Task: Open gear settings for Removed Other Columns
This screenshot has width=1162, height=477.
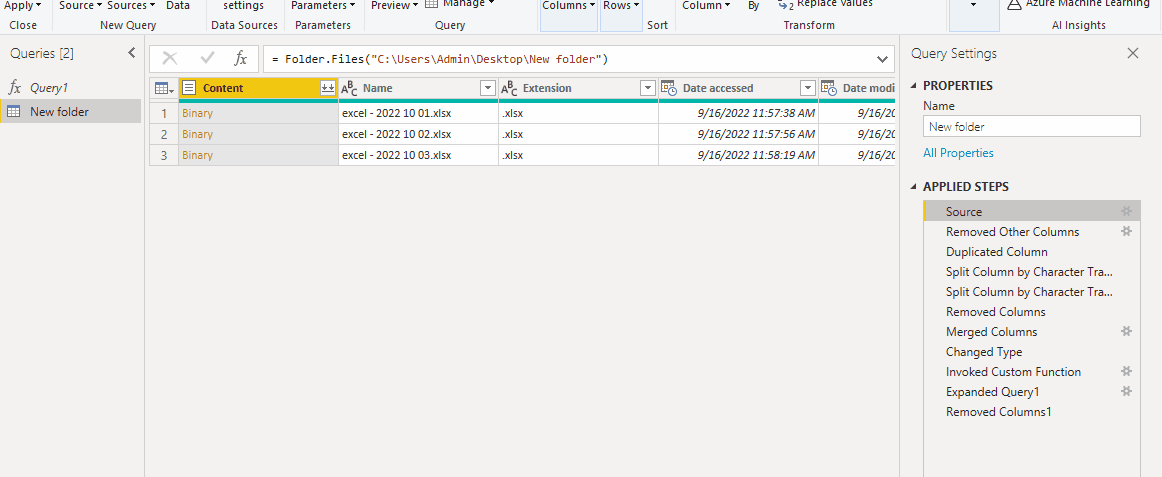Action: pyautogui.click(x=1126, y=231)
